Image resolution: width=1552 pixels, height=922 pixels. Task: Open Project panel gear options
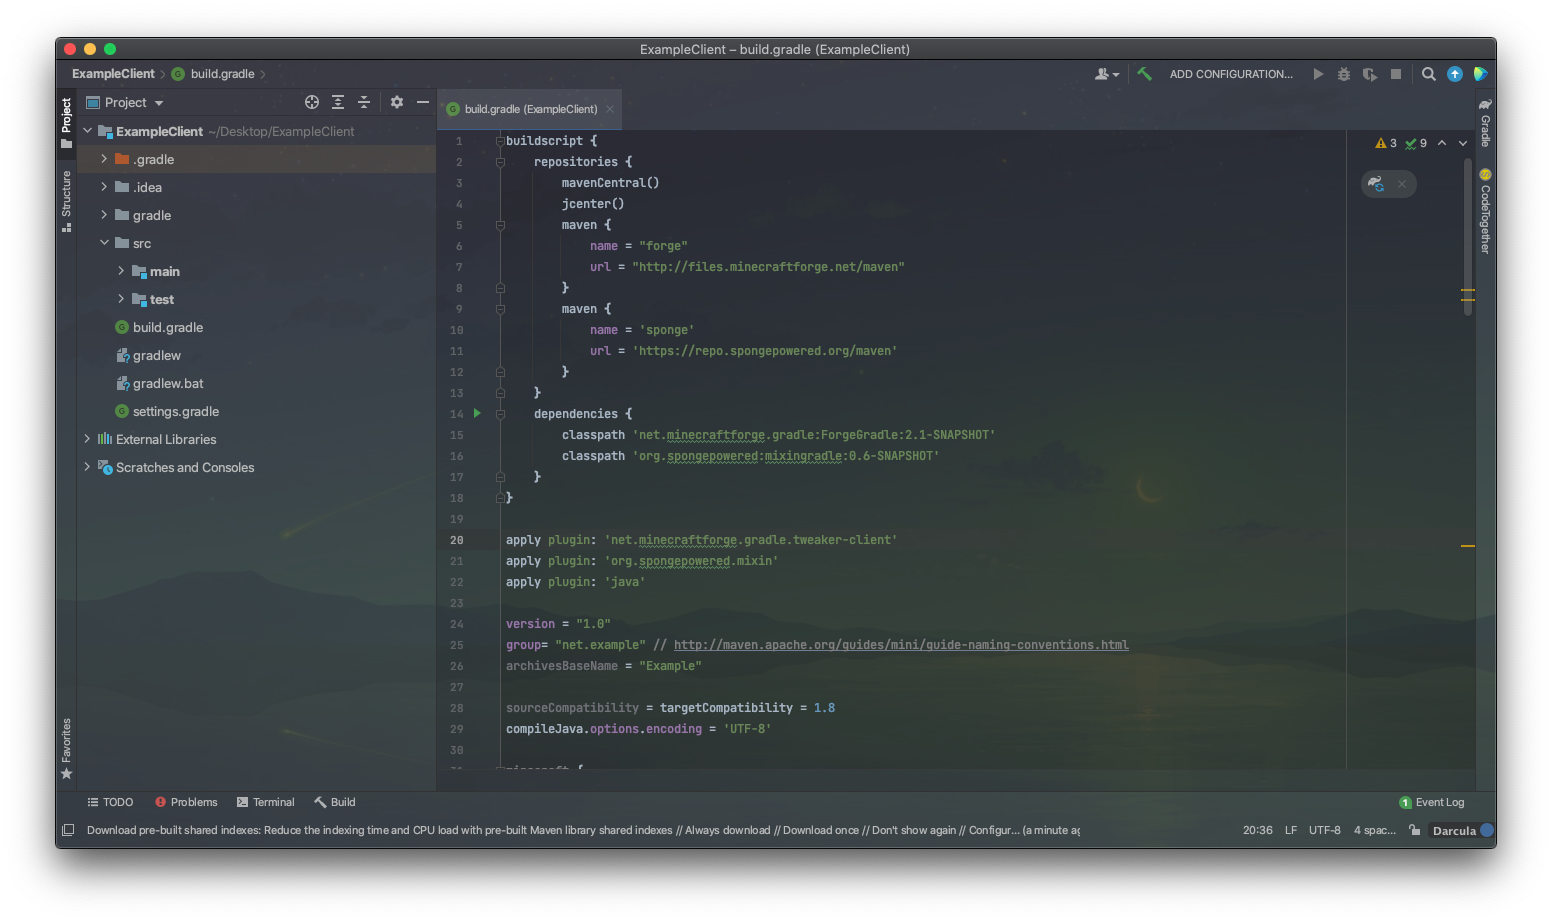[397, 102]
